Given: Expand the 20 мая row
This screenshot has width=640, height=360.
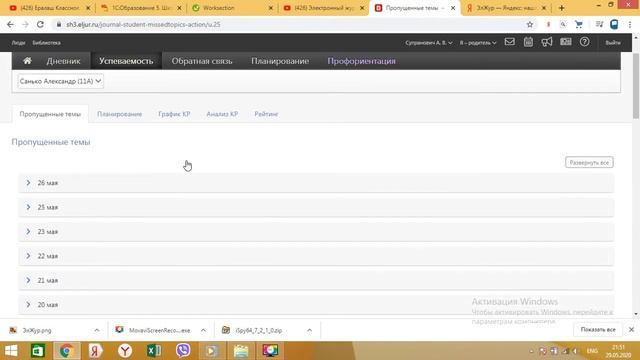Looking at the screenshot, I should click(x=316, y=305).
